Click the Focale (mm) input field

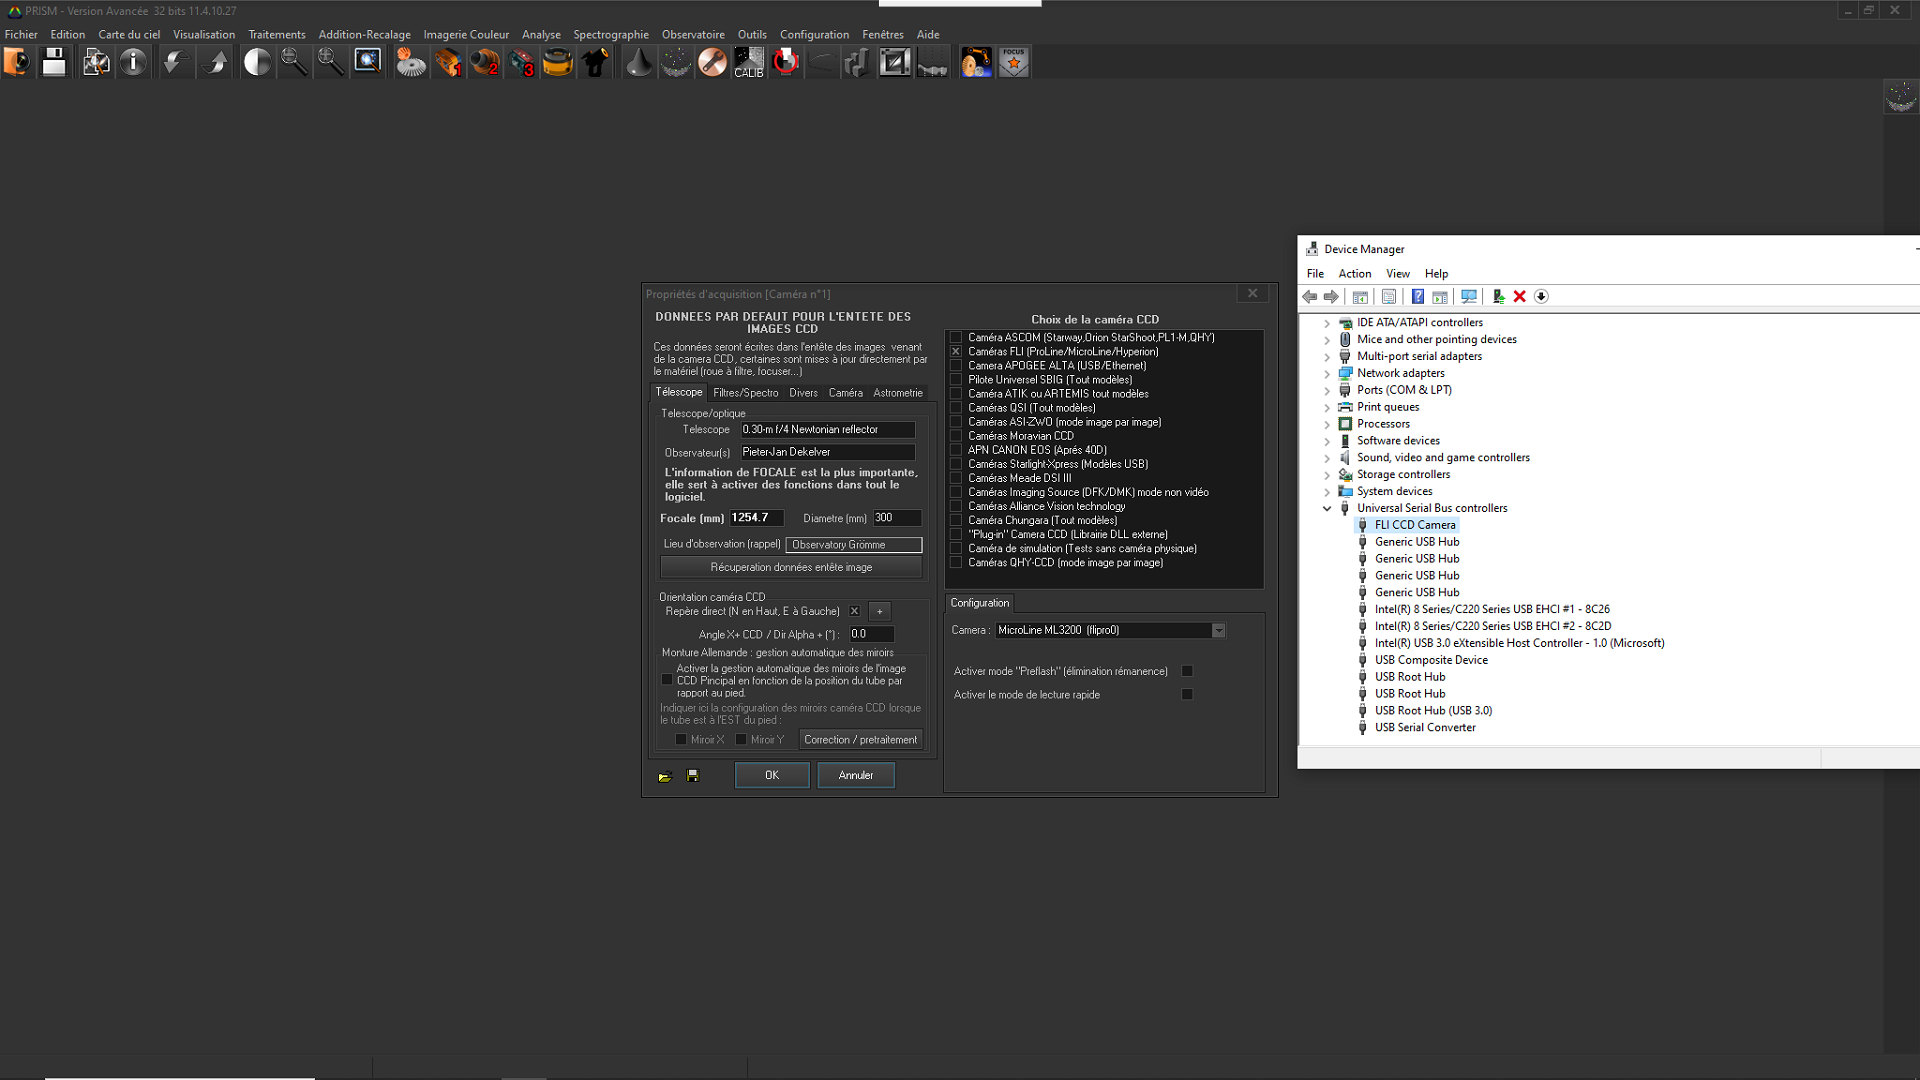755,518
